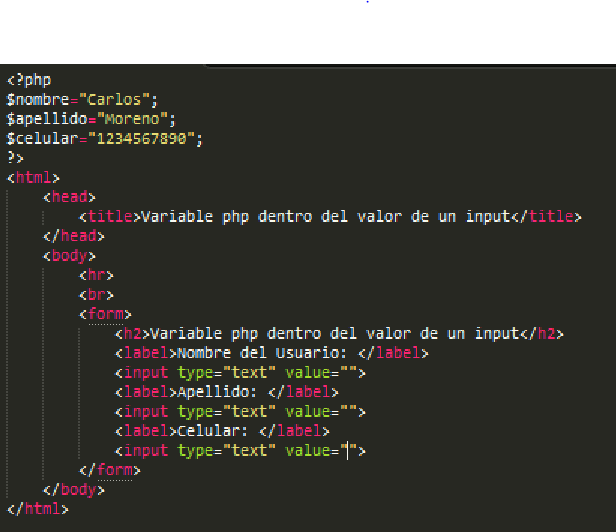Click the closing </h2> tag
This screenshot has height=532, width=616.
pyautogui.click(x=542, y=334)
